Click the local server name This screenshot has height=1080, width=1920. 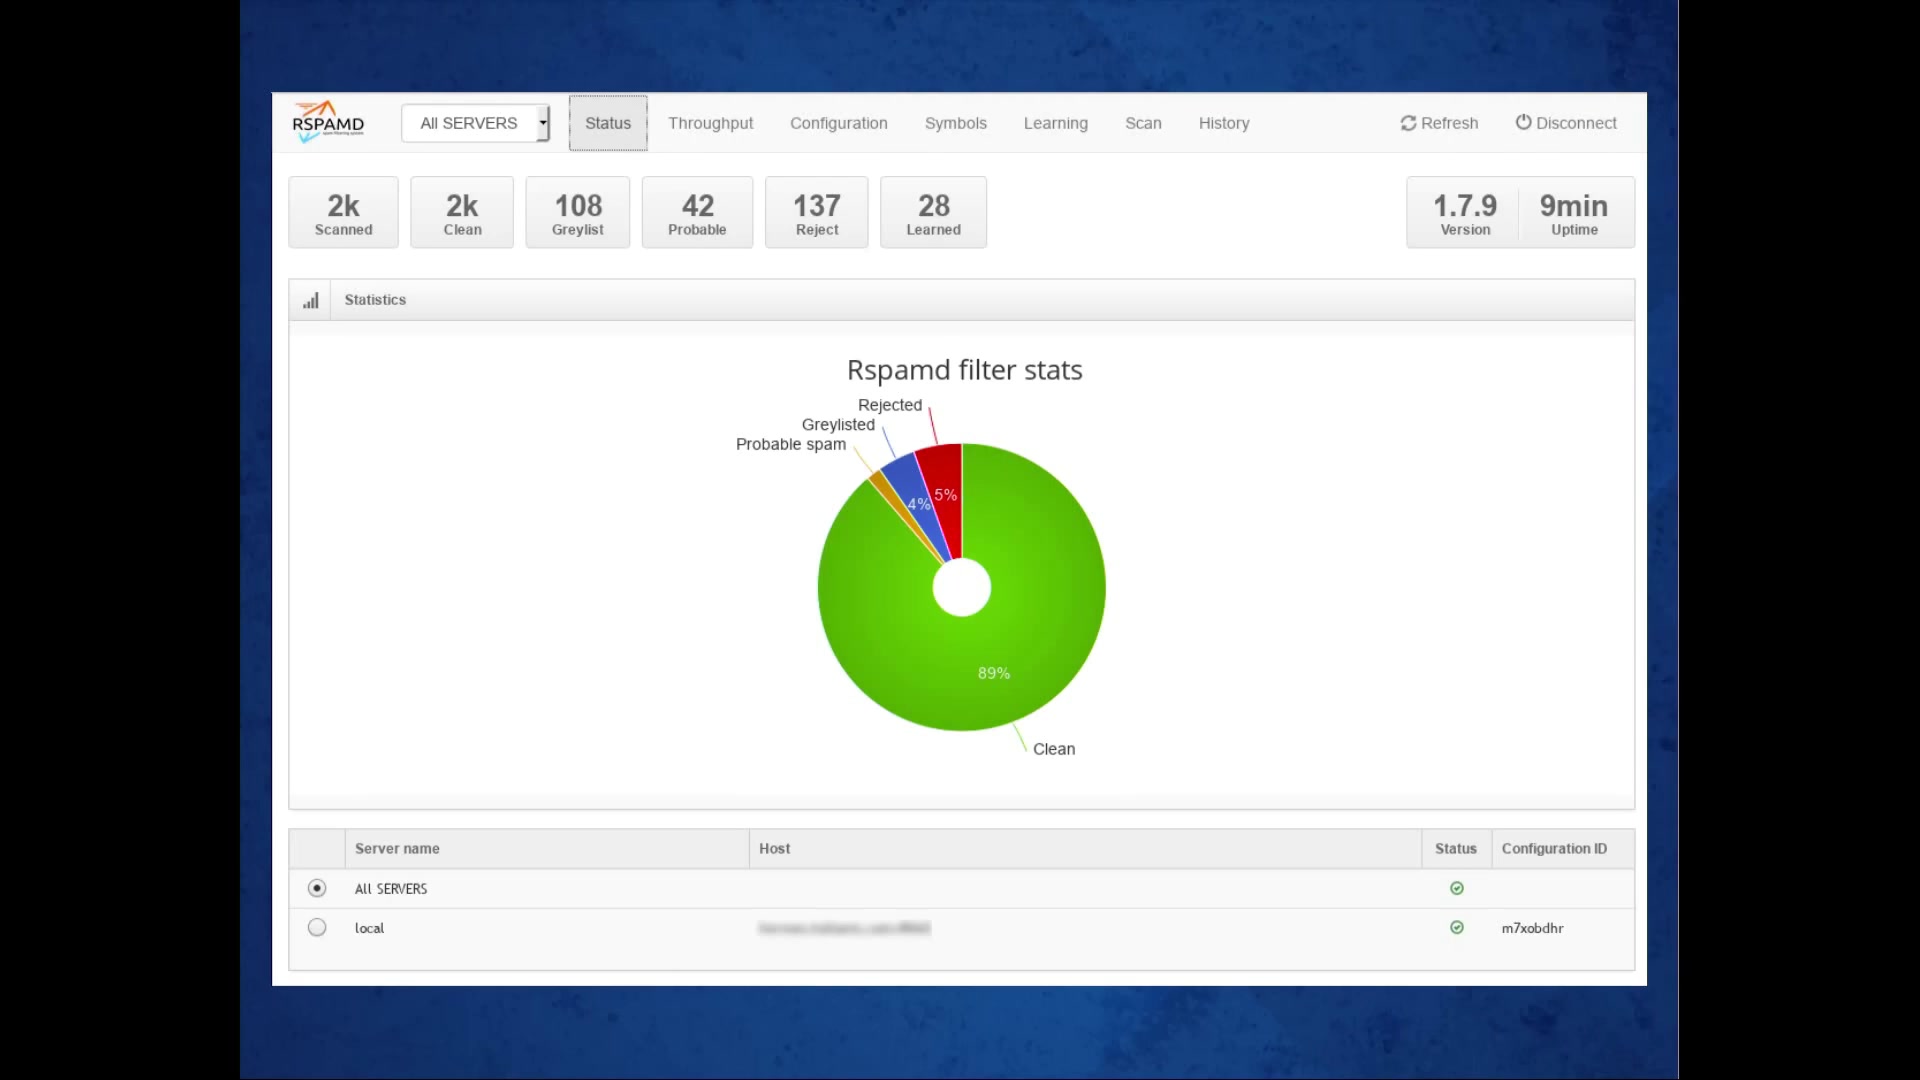[x=369, y=928]
